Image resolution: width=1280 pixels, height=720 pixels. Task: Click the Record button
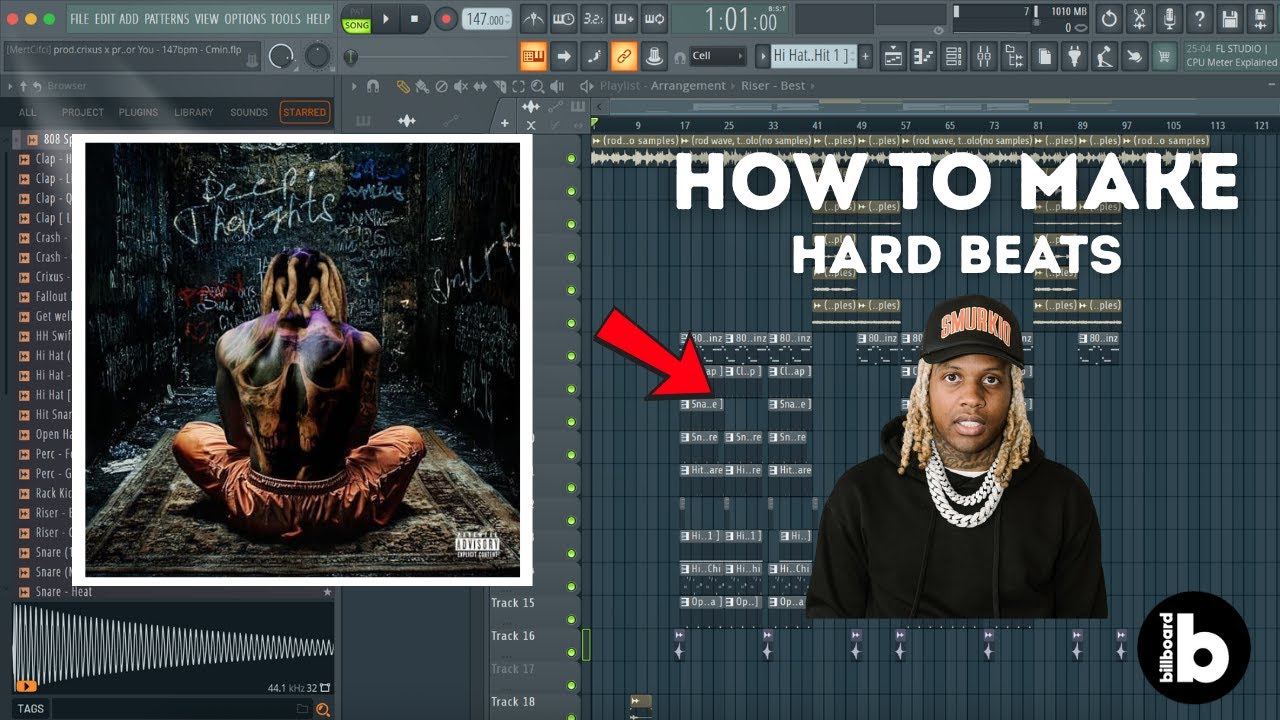click(446, 19)
